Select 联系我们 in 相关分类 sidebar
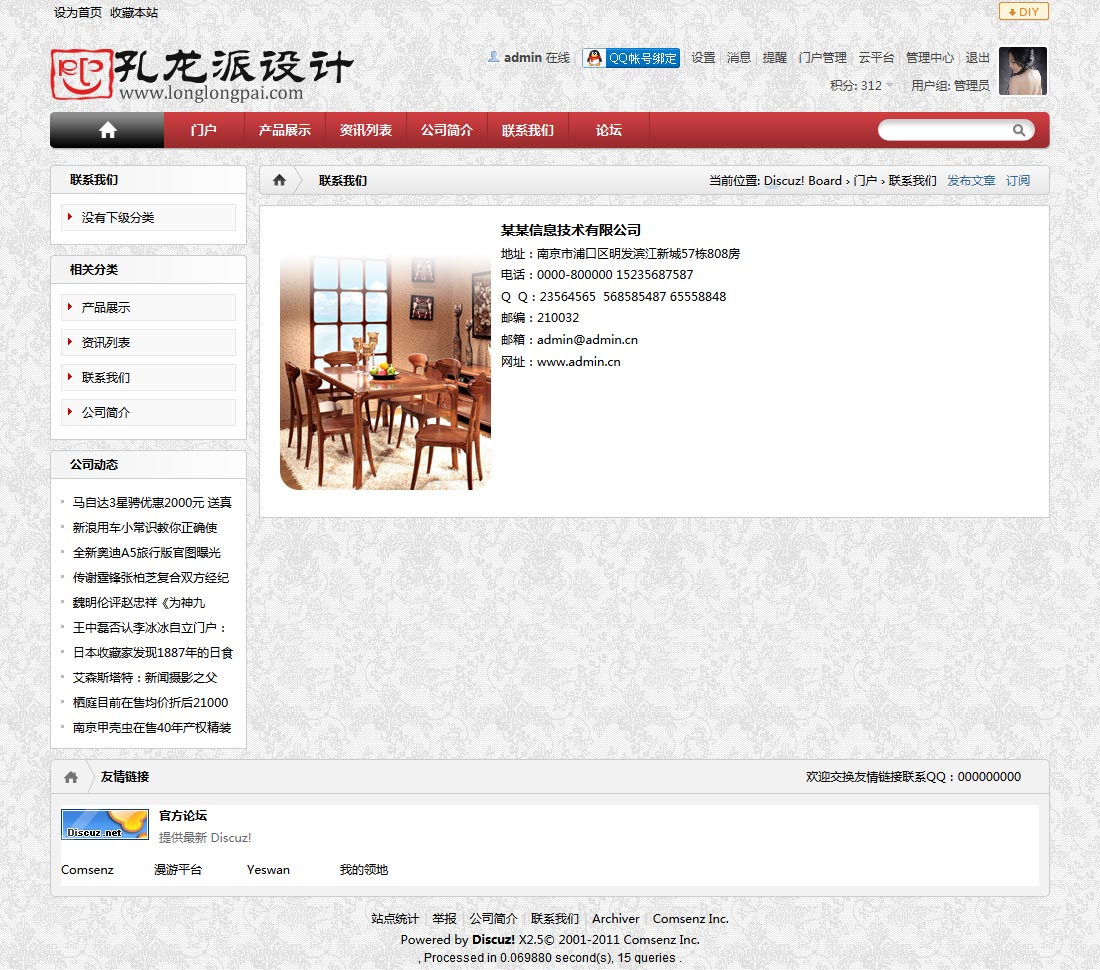The image size is (1100, 970). pyautogui.click(x=148, y=377)
